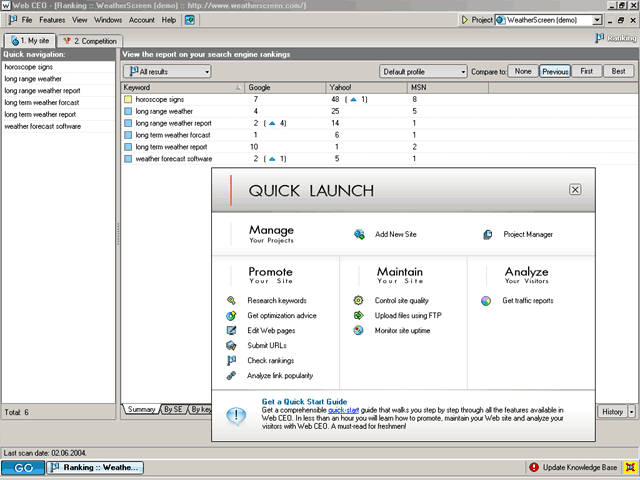
Task: Toggle Compare to None
Action: pyautogui.click(x=523, y=71)
